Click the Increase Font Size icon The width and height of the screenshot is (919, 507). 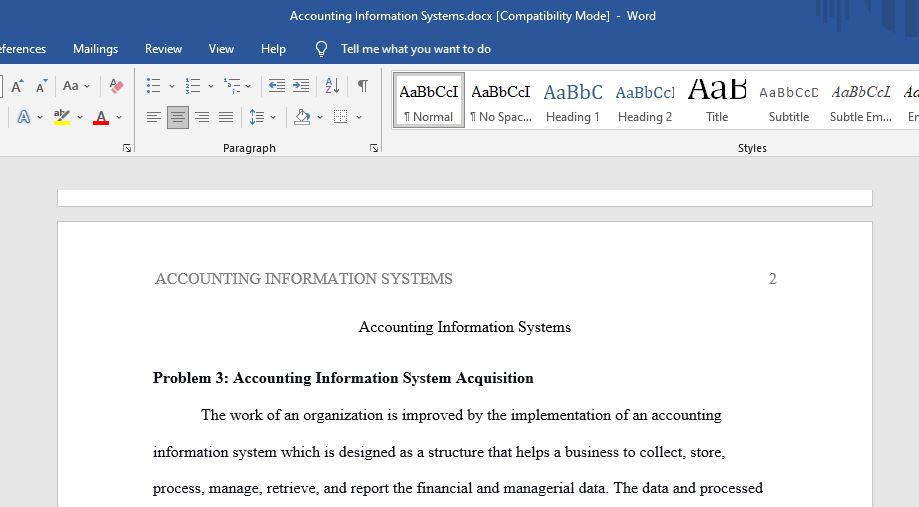[x=17, y=86]
